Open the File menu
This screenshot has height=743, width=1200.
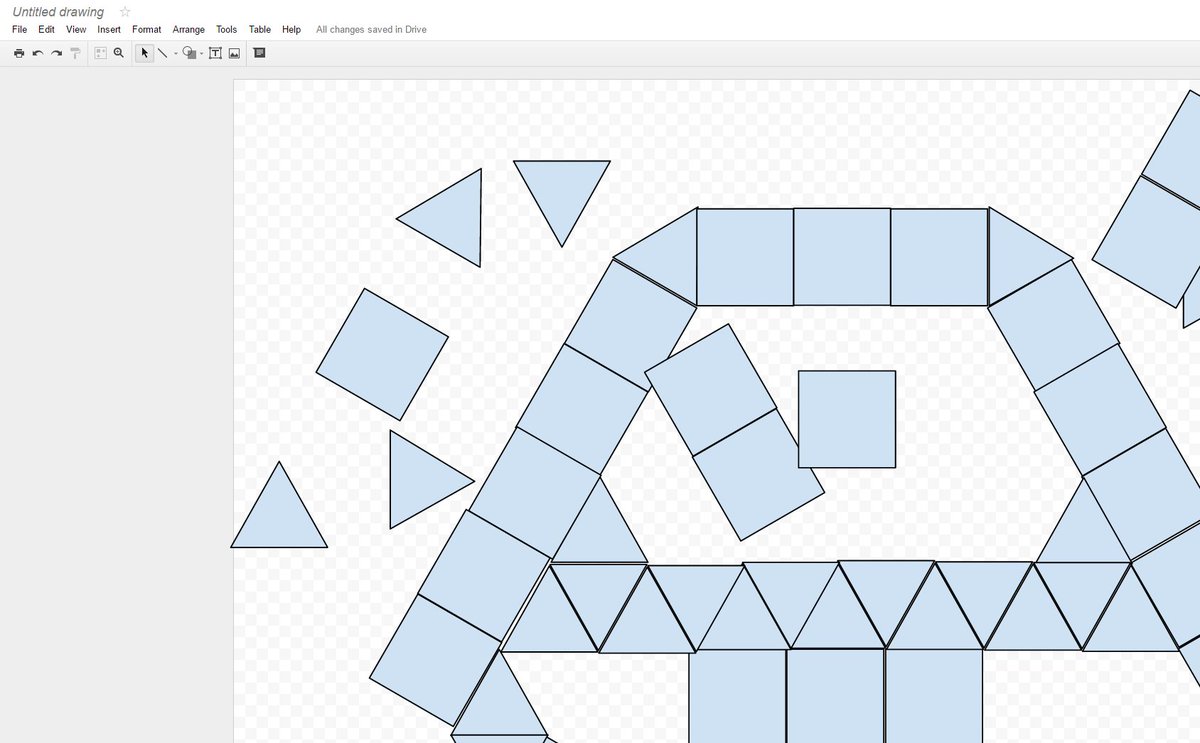click(x=19, y=29)
